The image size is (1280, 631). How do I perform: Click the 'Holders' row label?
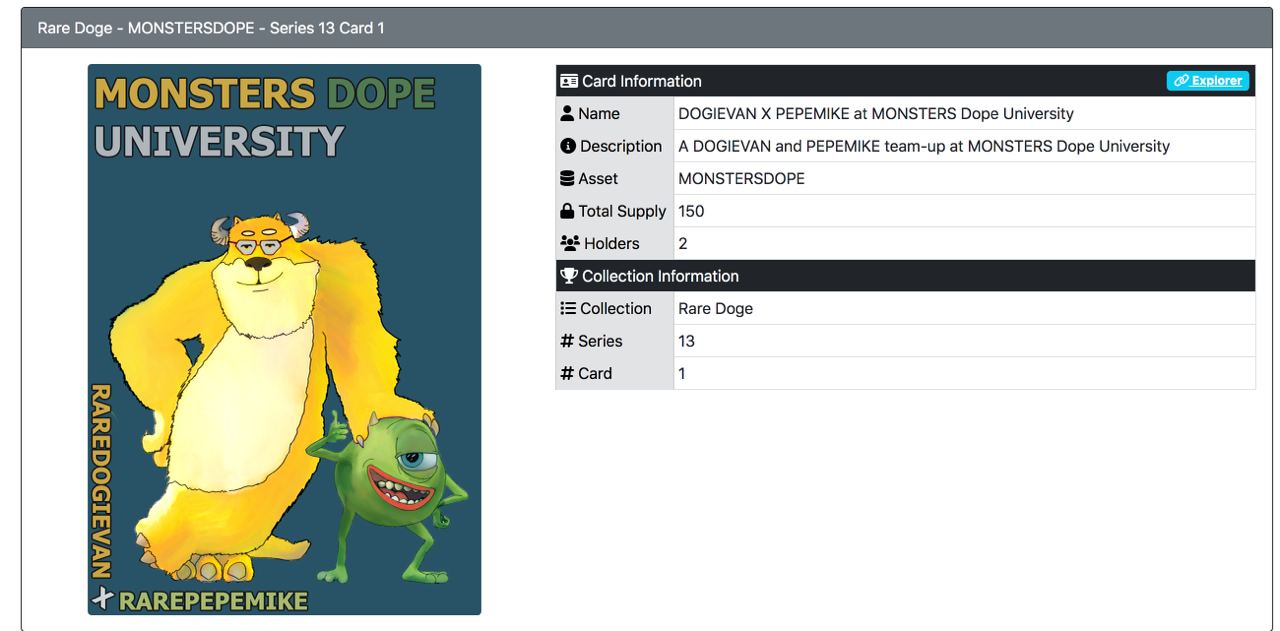click(x=612, y=244)
